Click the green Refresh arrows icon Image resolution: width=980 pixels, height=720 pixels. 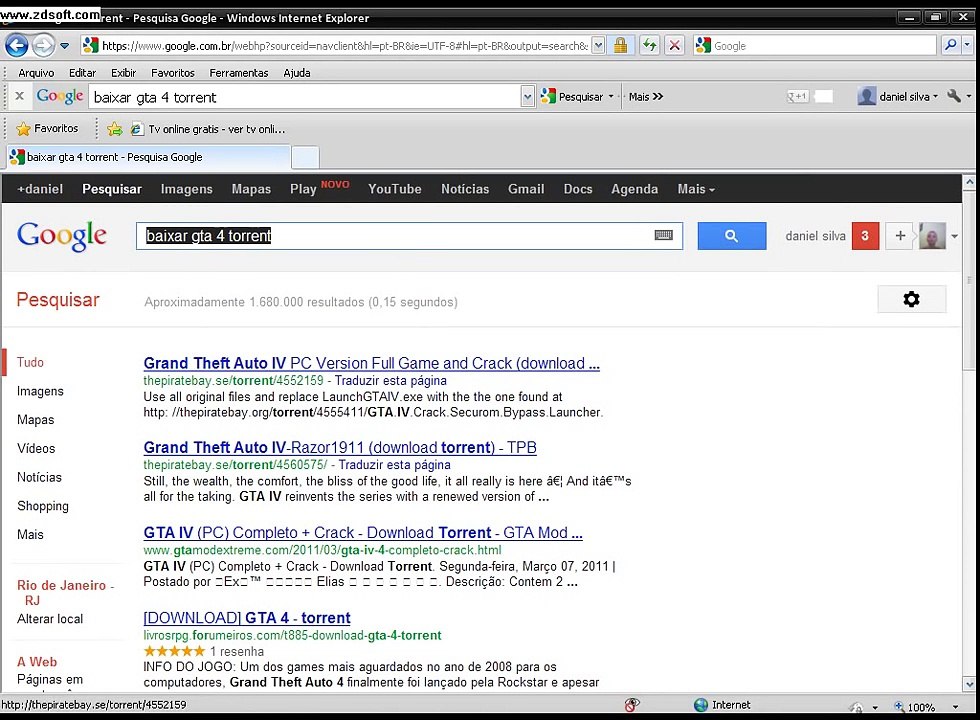pyautogui.click(x=650, y=45)
